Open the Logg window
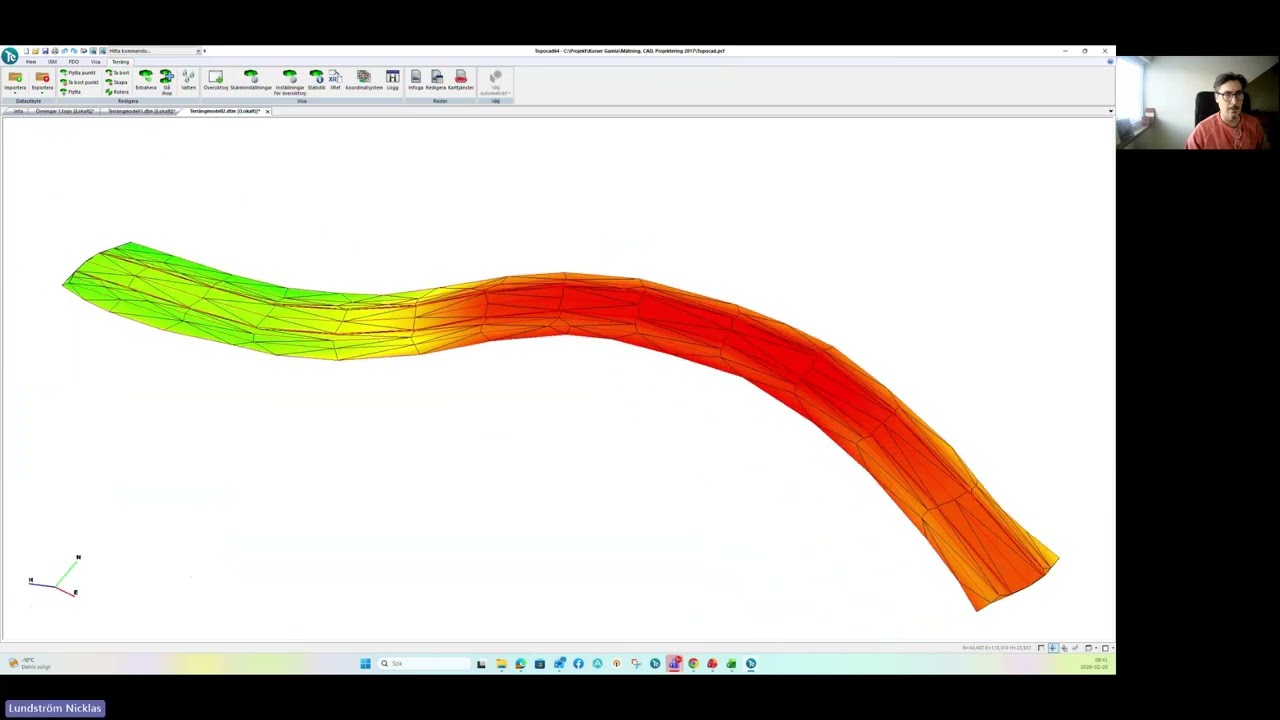Image resolution: width=1280 pixels, height=720 pixels. tap(392, 80)
